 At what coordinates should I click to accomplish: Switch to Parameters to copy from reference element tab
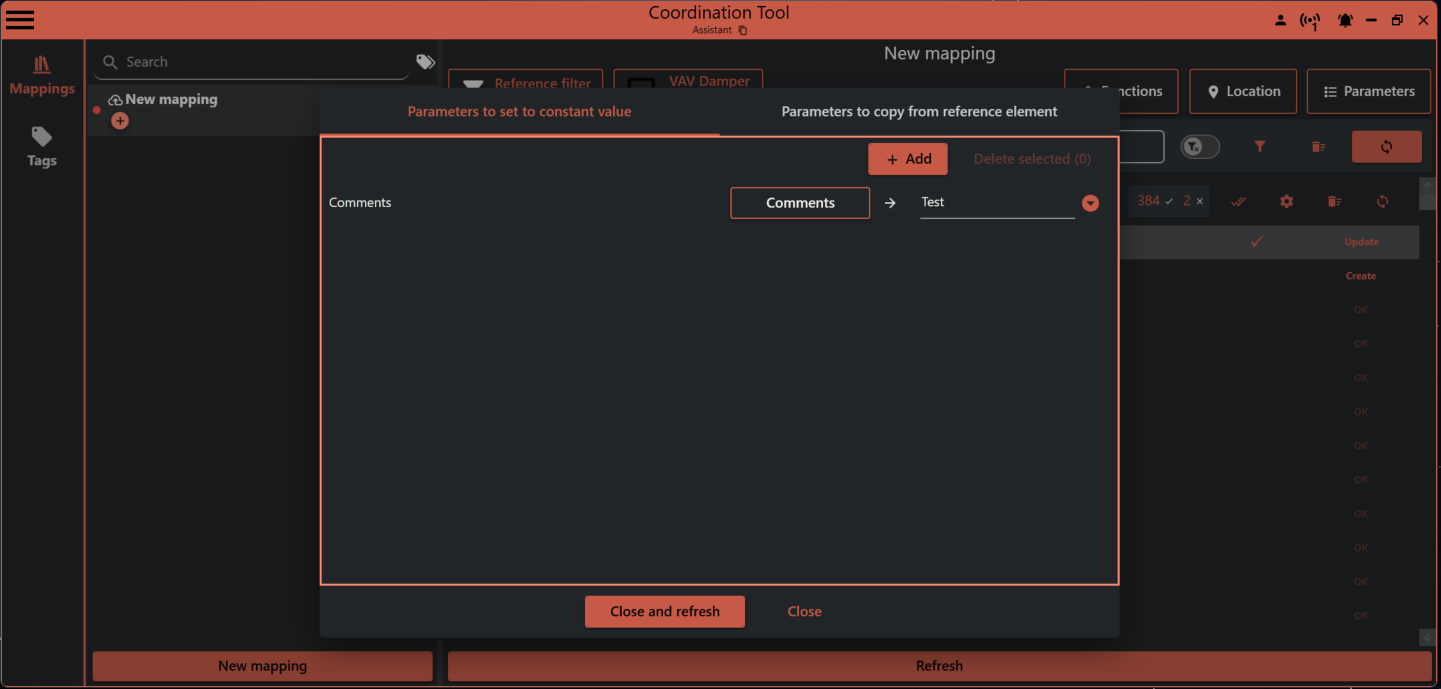pos(919,111)
